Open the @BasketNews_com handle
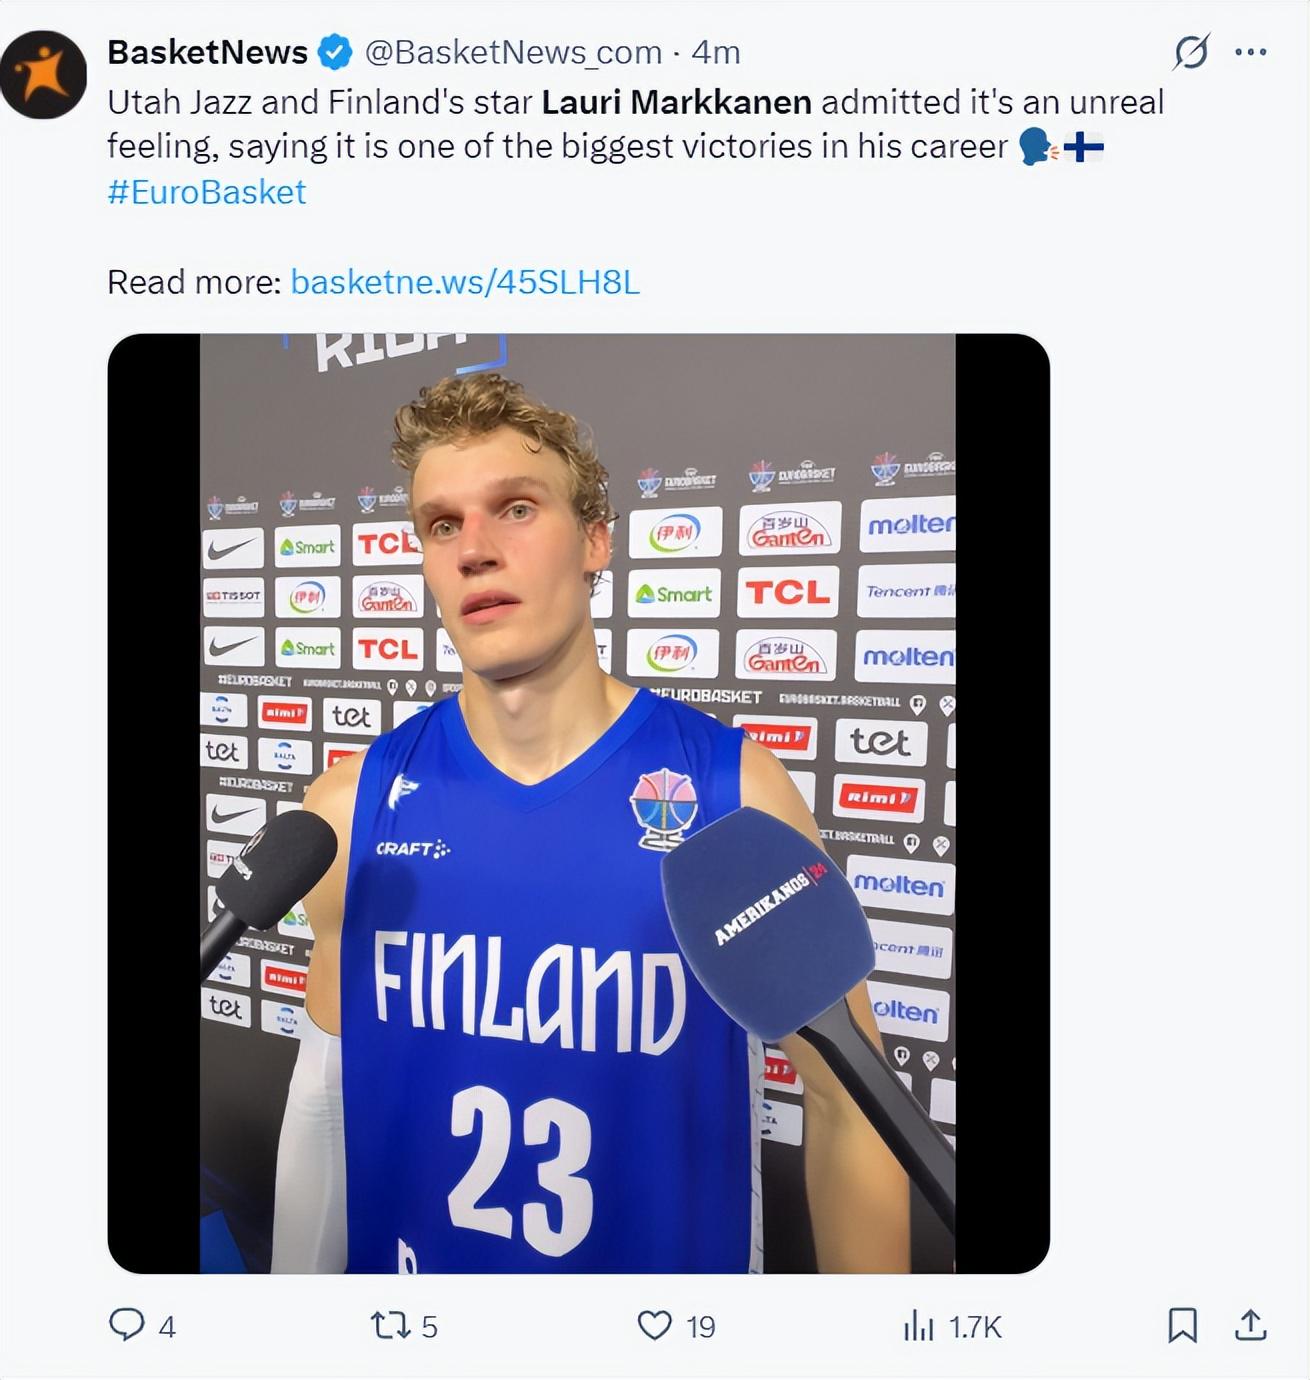 [512, 52]
